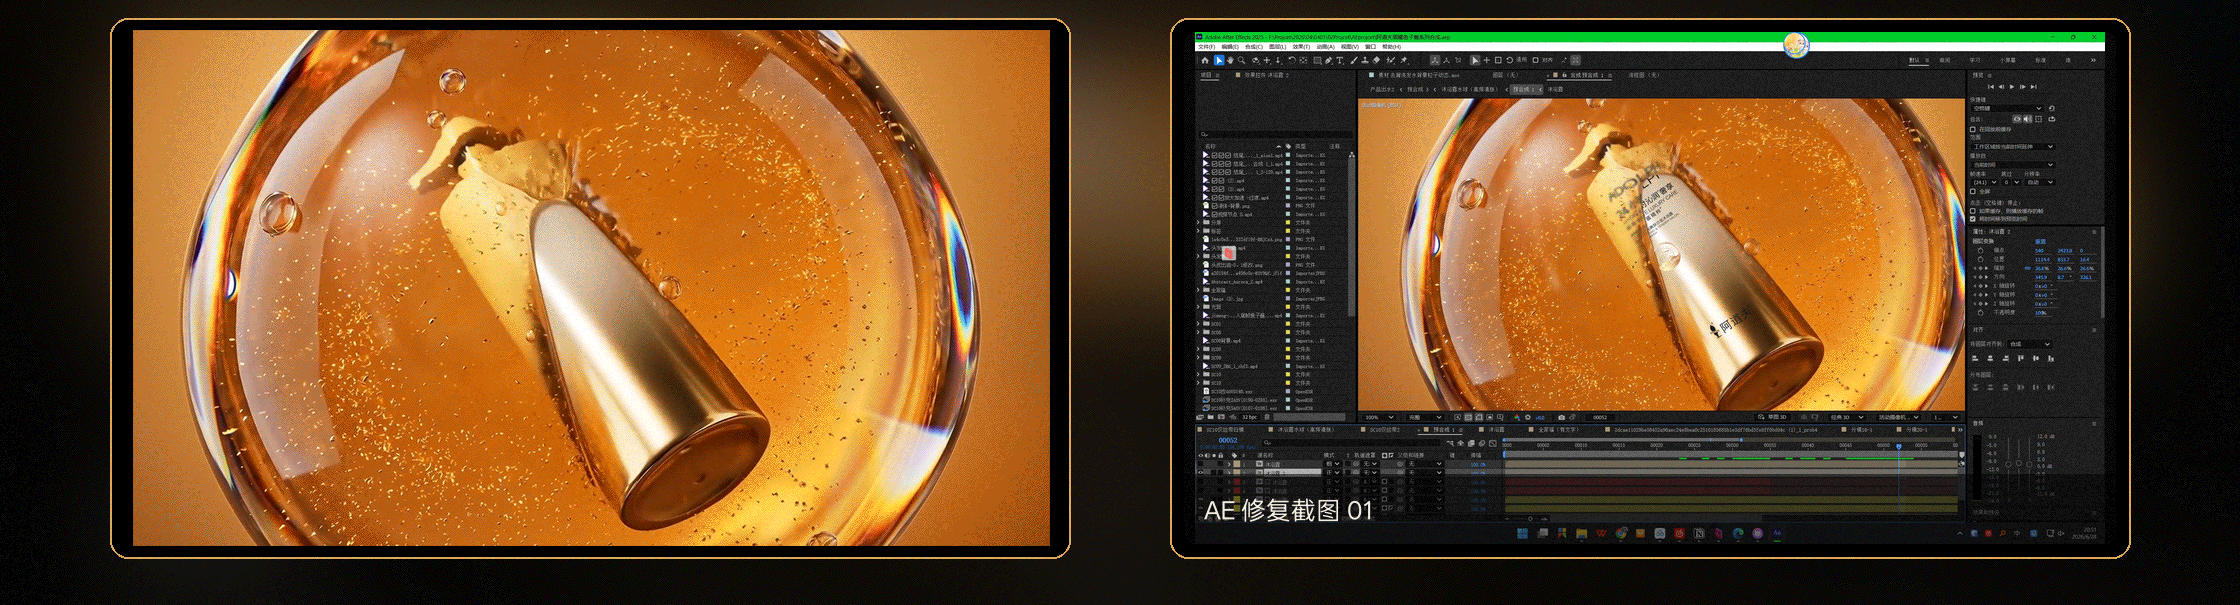
Task: Open the 活动摄像机 view dropdown
Action: pos(1900,417)
